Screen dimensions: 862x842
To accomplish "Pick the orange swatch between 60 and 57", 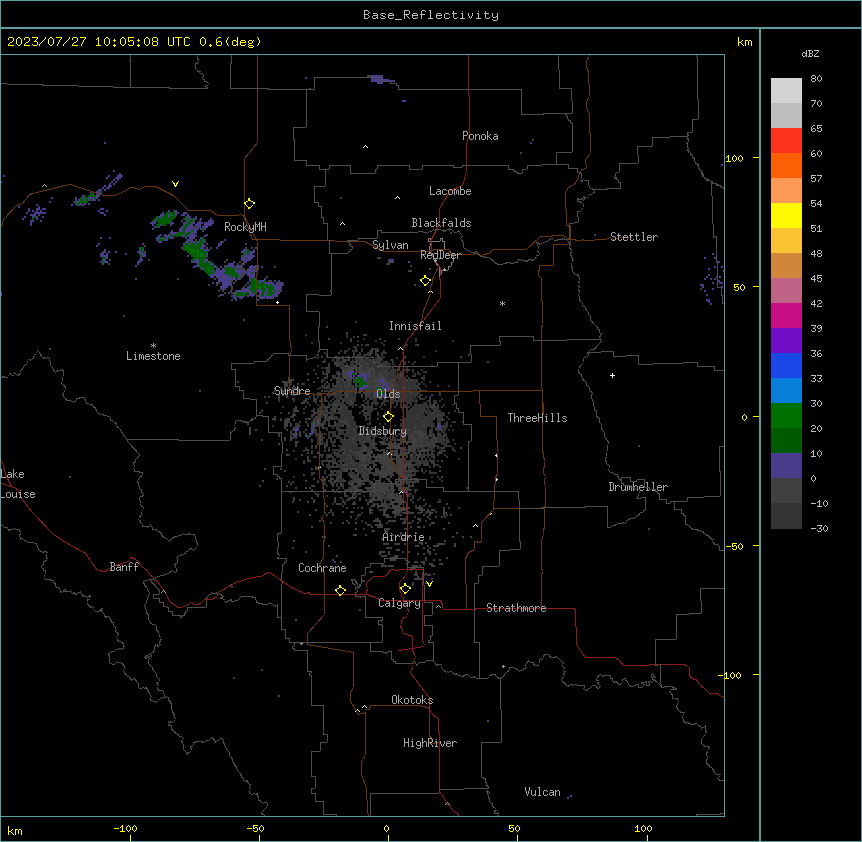I will click(x=786, y=165).
